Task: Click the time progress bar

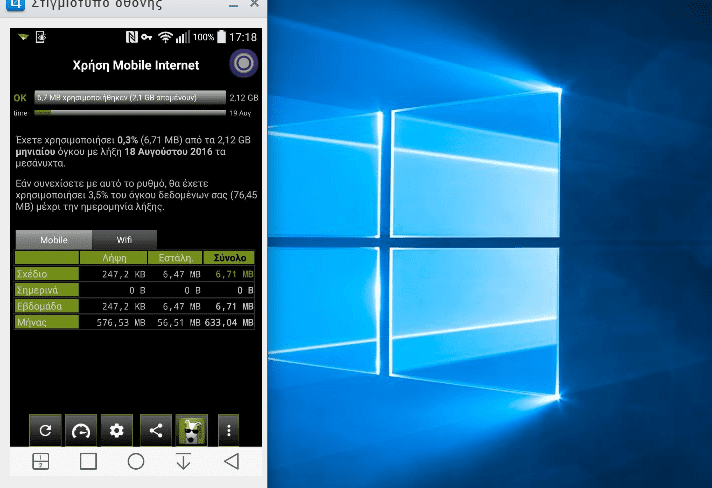Action: pos(130,113)
